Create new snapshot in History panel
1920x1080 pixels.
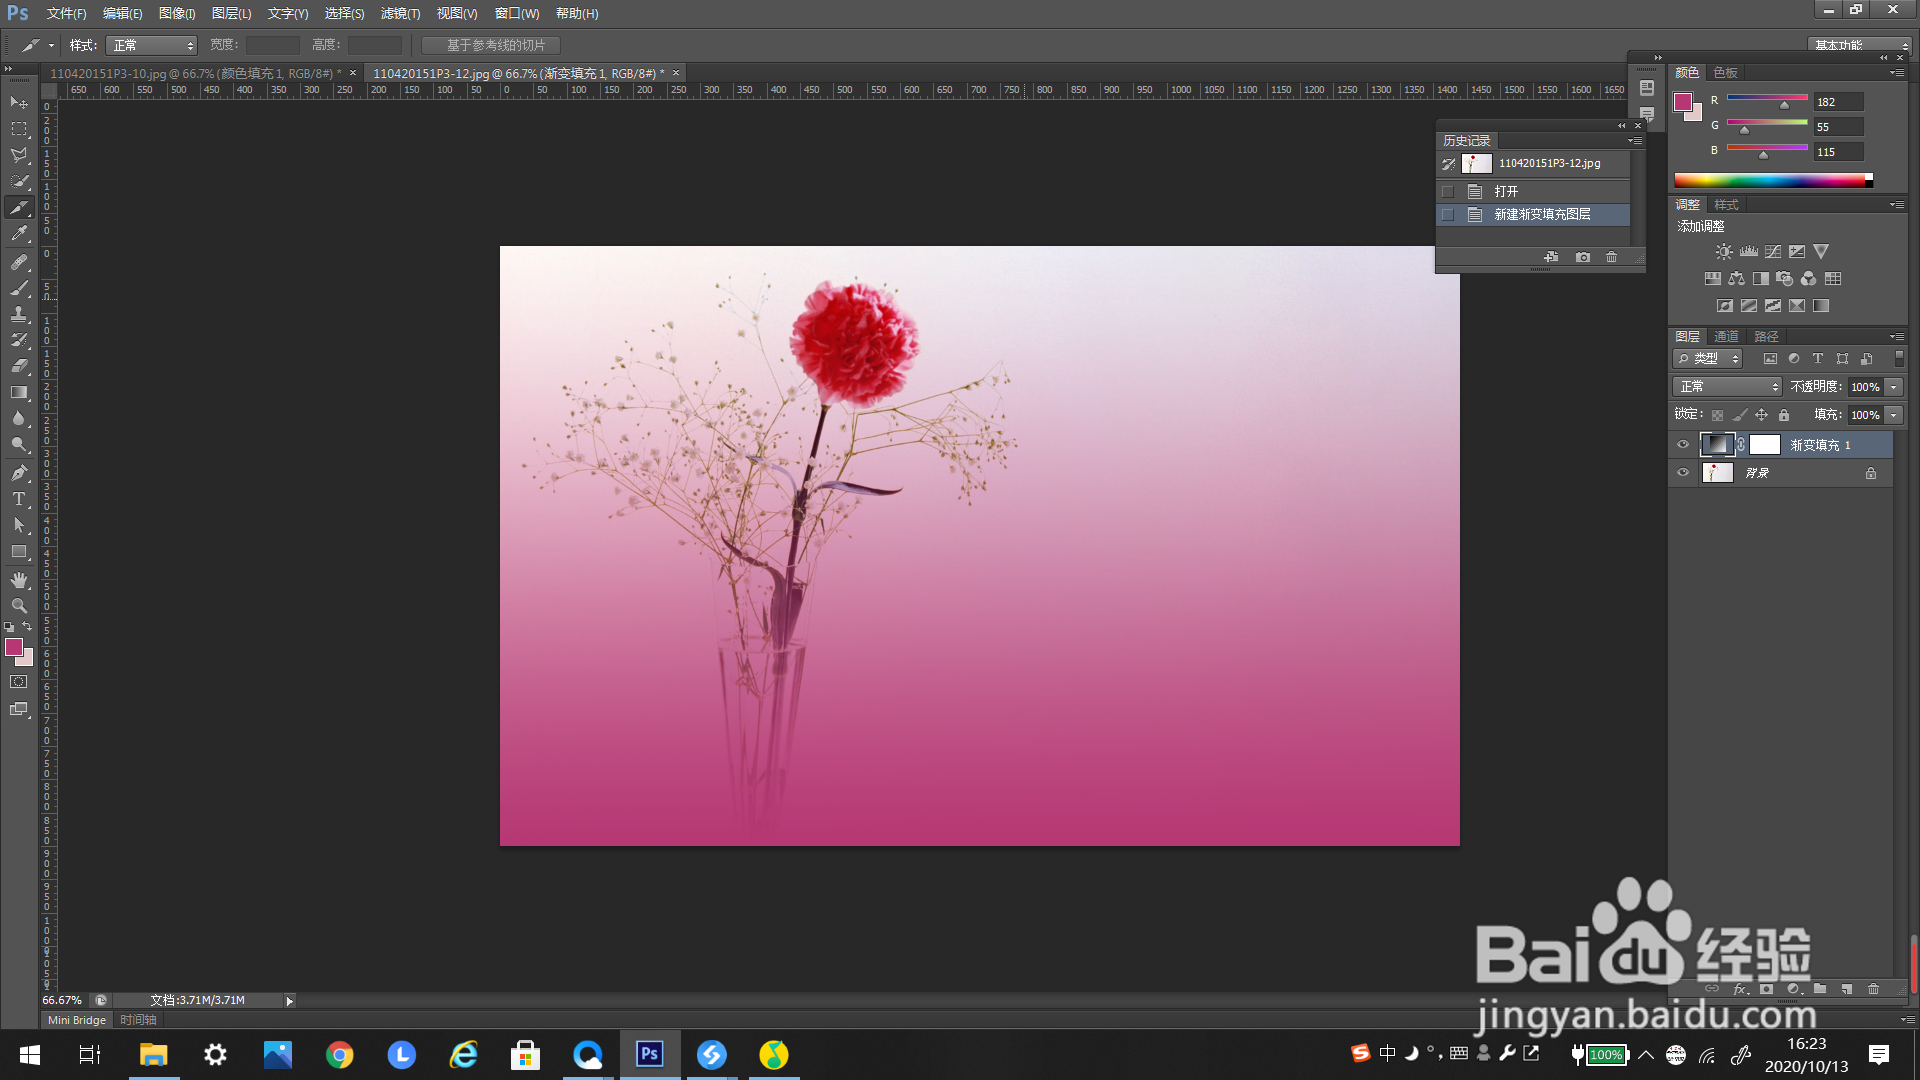pyautogui.click(x=1583, y=257)
